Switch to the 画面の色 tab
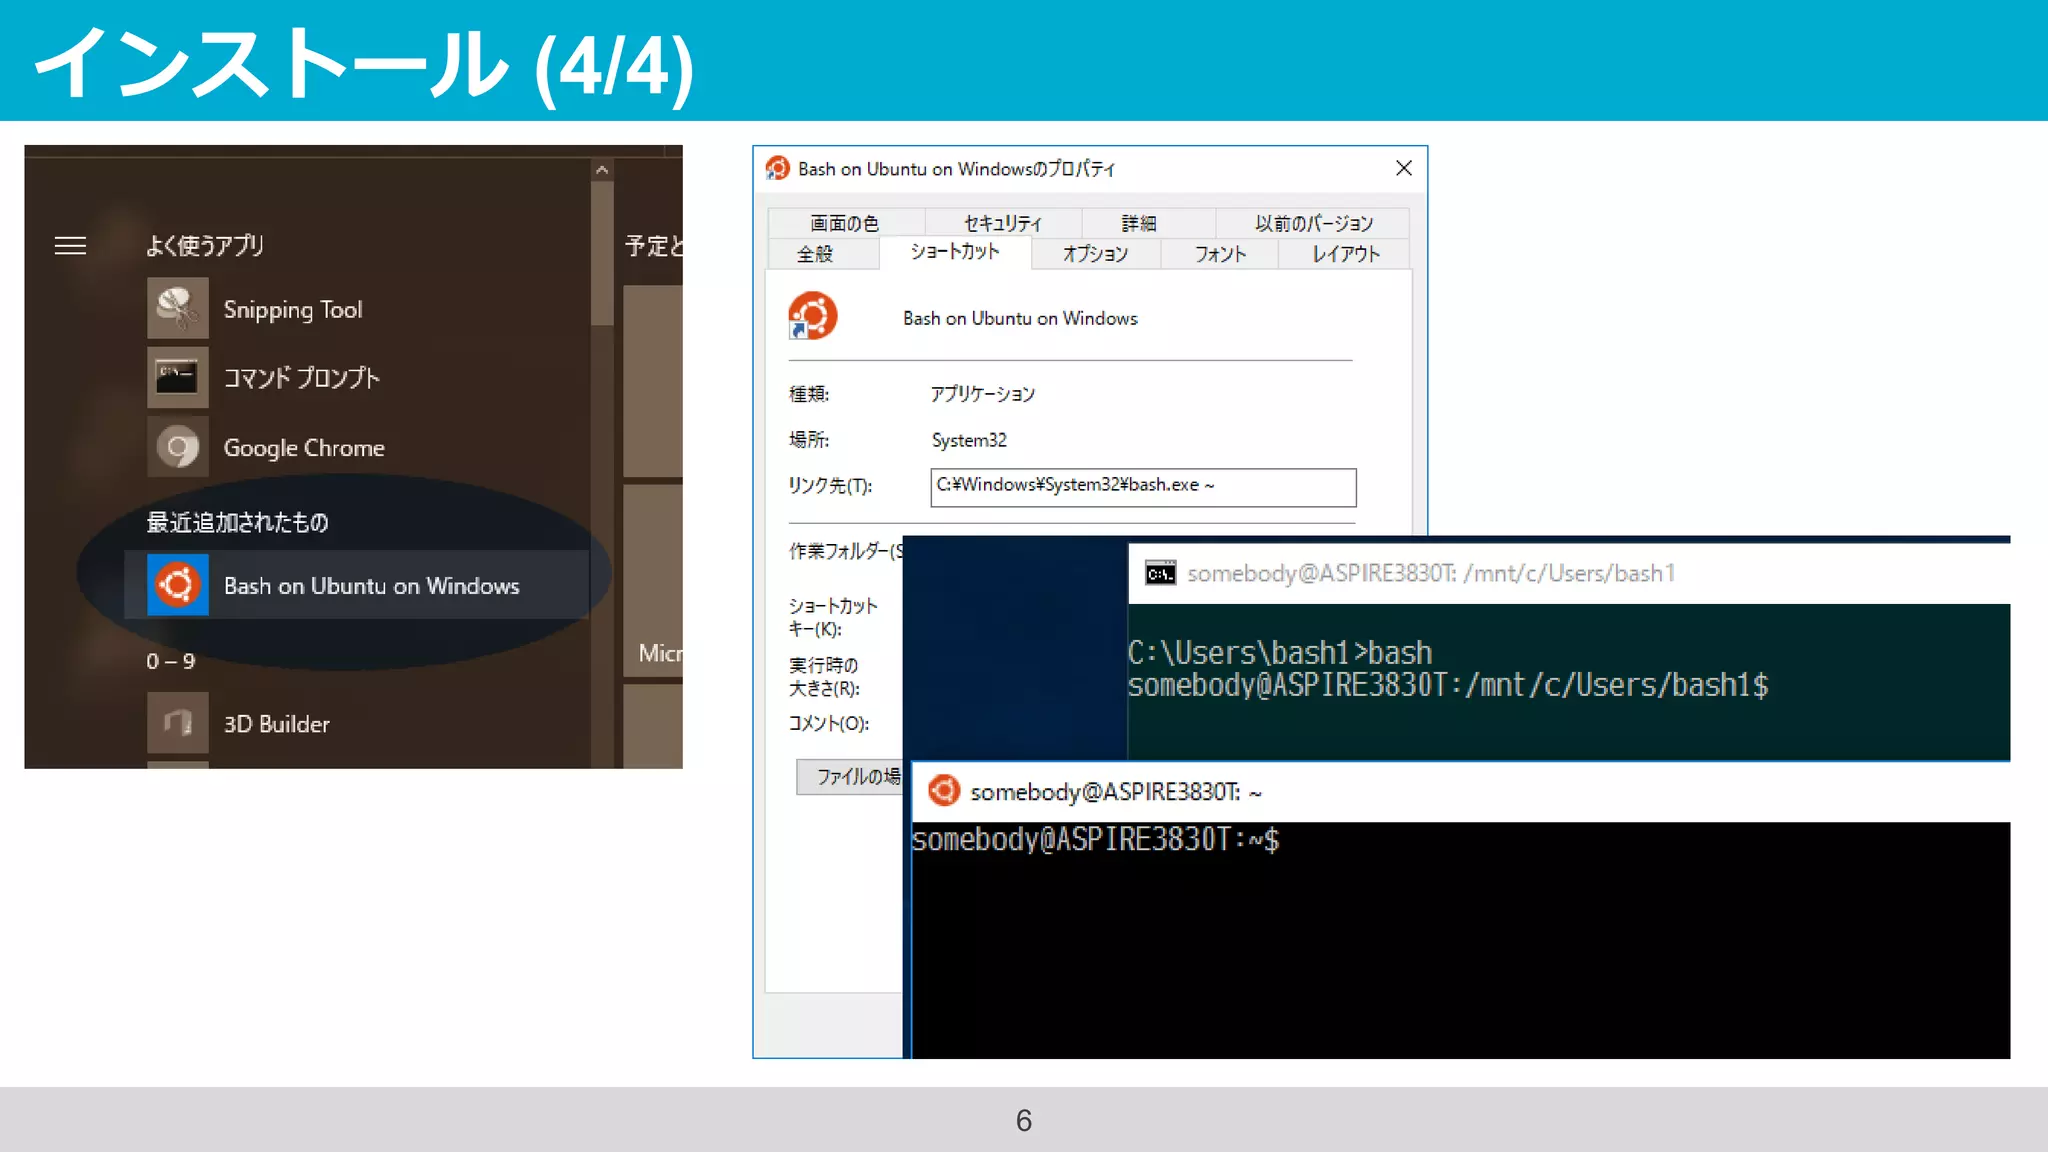 844,223
